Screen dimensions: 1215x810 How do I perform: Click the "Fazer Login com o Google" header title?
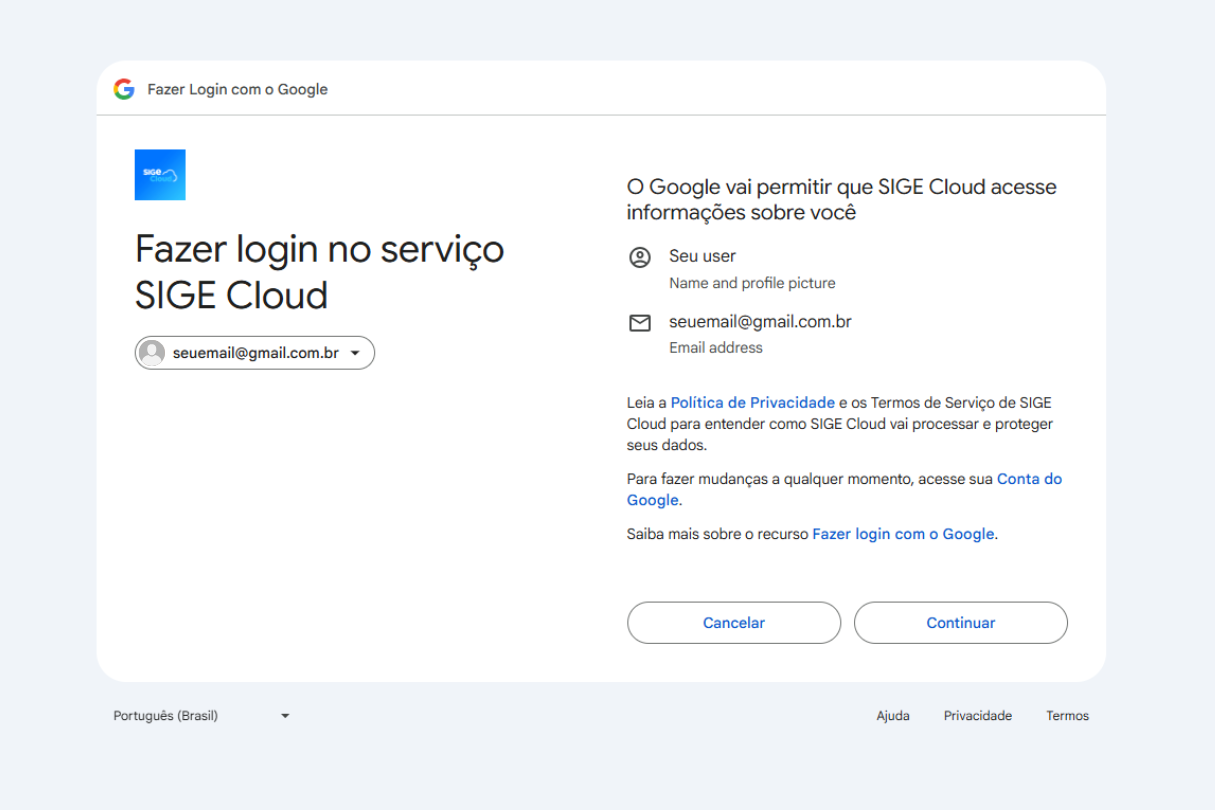point(238,89)
